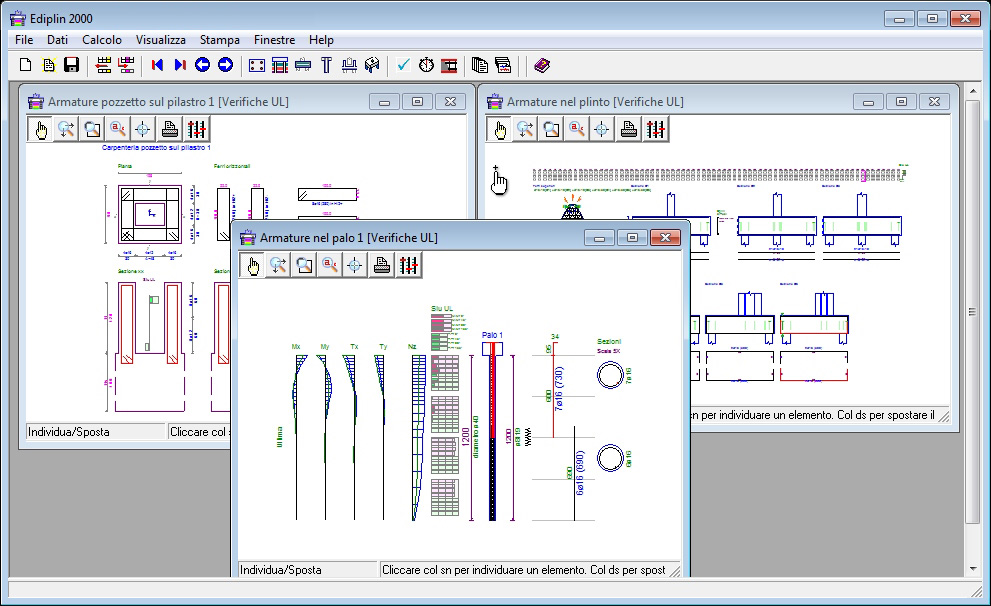The height and width of the screenshot is (606, 991).
Task: Click the Save floppy disk icon
Action: [x=71, y=65]
